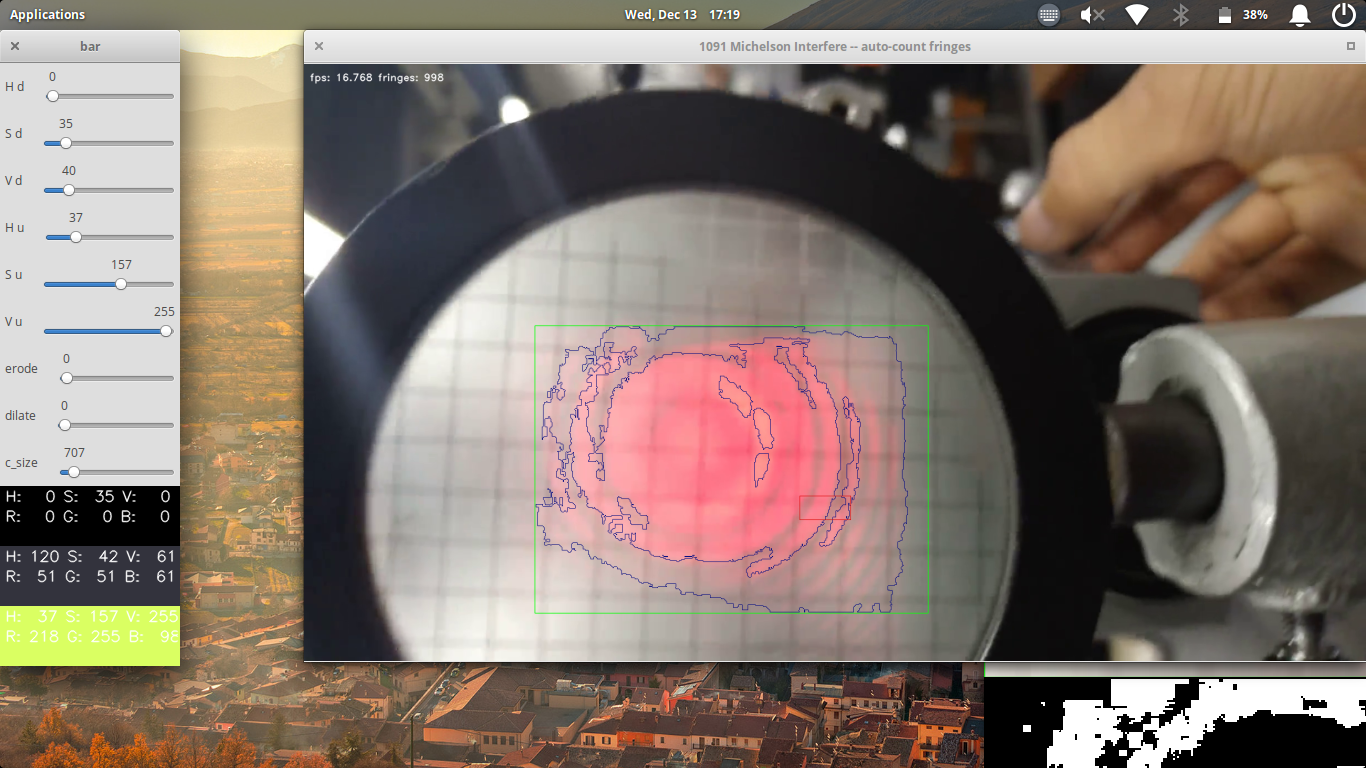Maximize the Michelson Interfere window

click(1351, 46)
